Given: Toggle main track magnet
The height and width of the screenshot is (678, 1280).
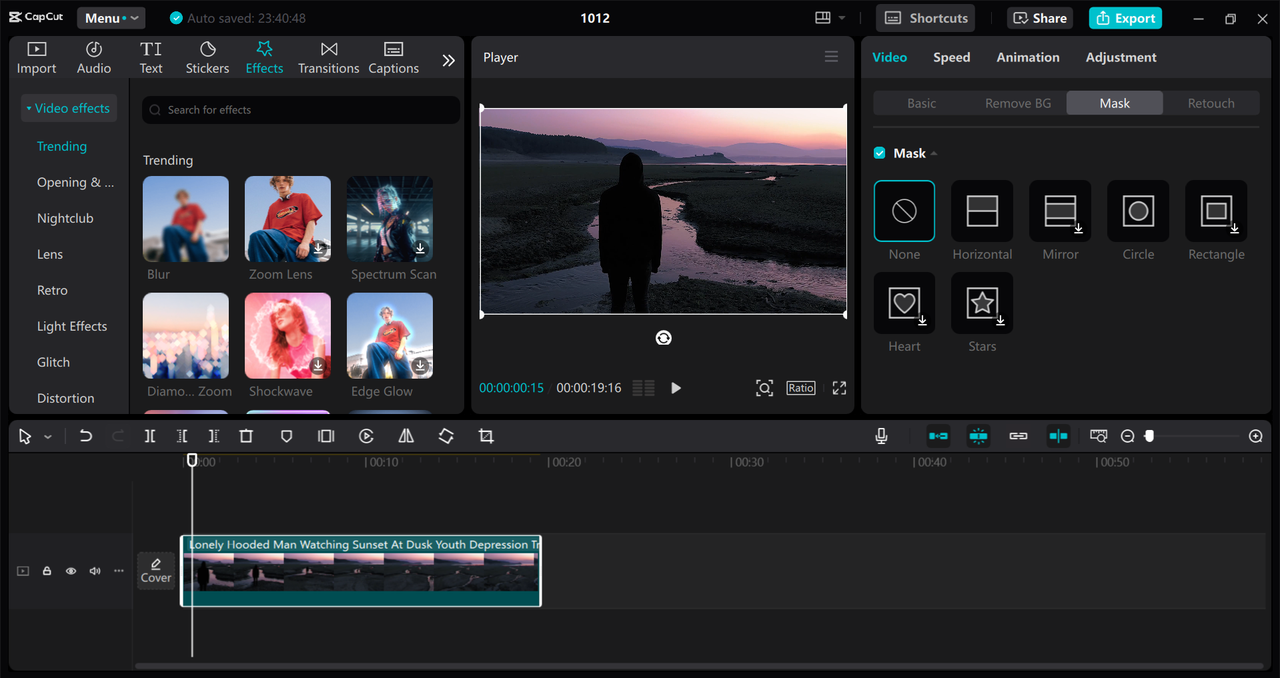Looking at the screenshot, I should [938, 436].
